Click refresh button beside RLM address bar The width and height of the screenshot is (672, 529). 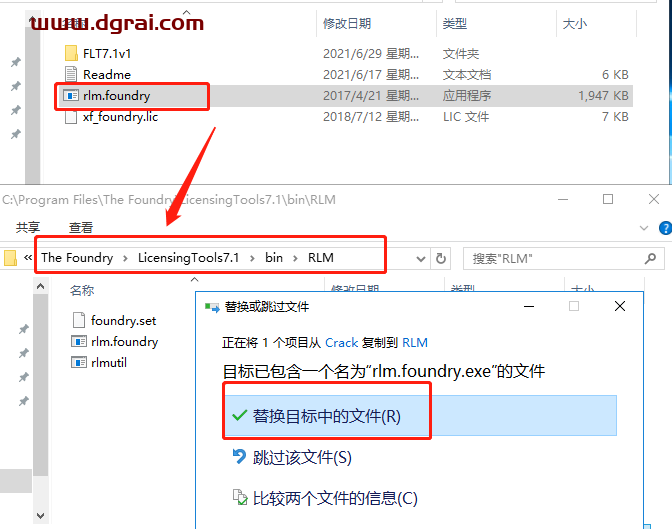(x=441, y=258)
